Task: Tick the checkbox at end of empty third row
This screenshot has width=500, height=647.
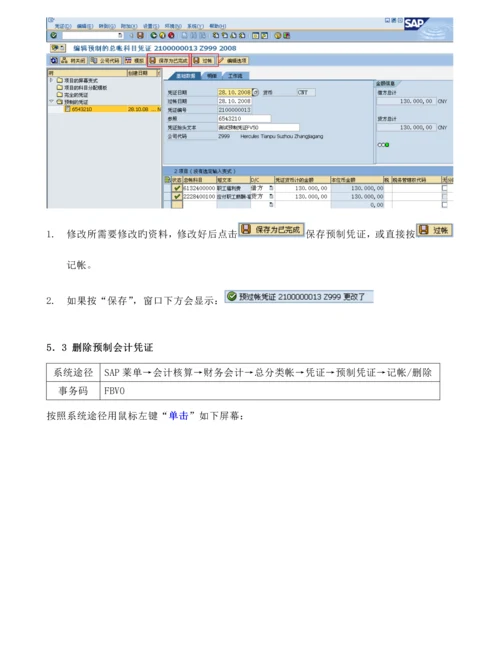Action: (445, 205)
